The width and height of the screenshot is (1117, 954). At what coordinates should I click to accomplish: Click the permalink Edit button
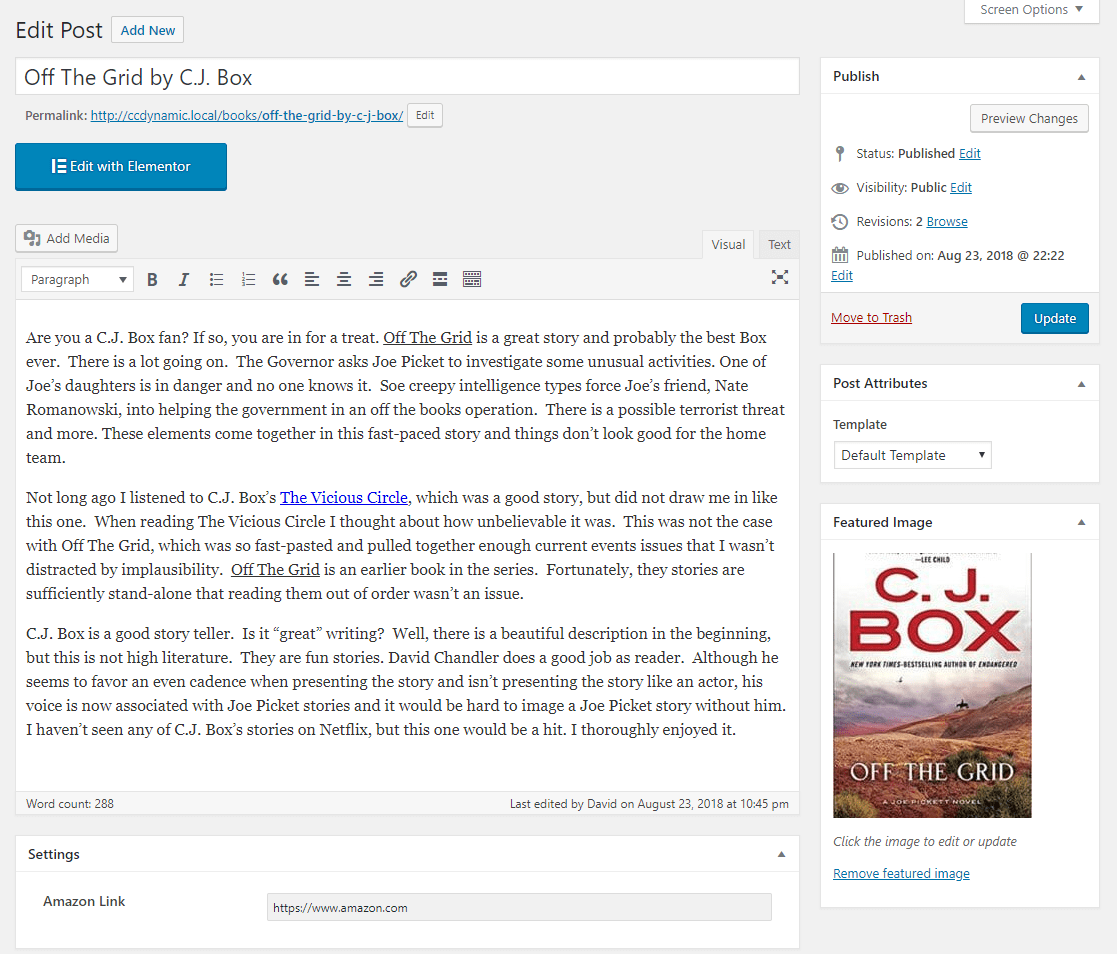(425, 115)
